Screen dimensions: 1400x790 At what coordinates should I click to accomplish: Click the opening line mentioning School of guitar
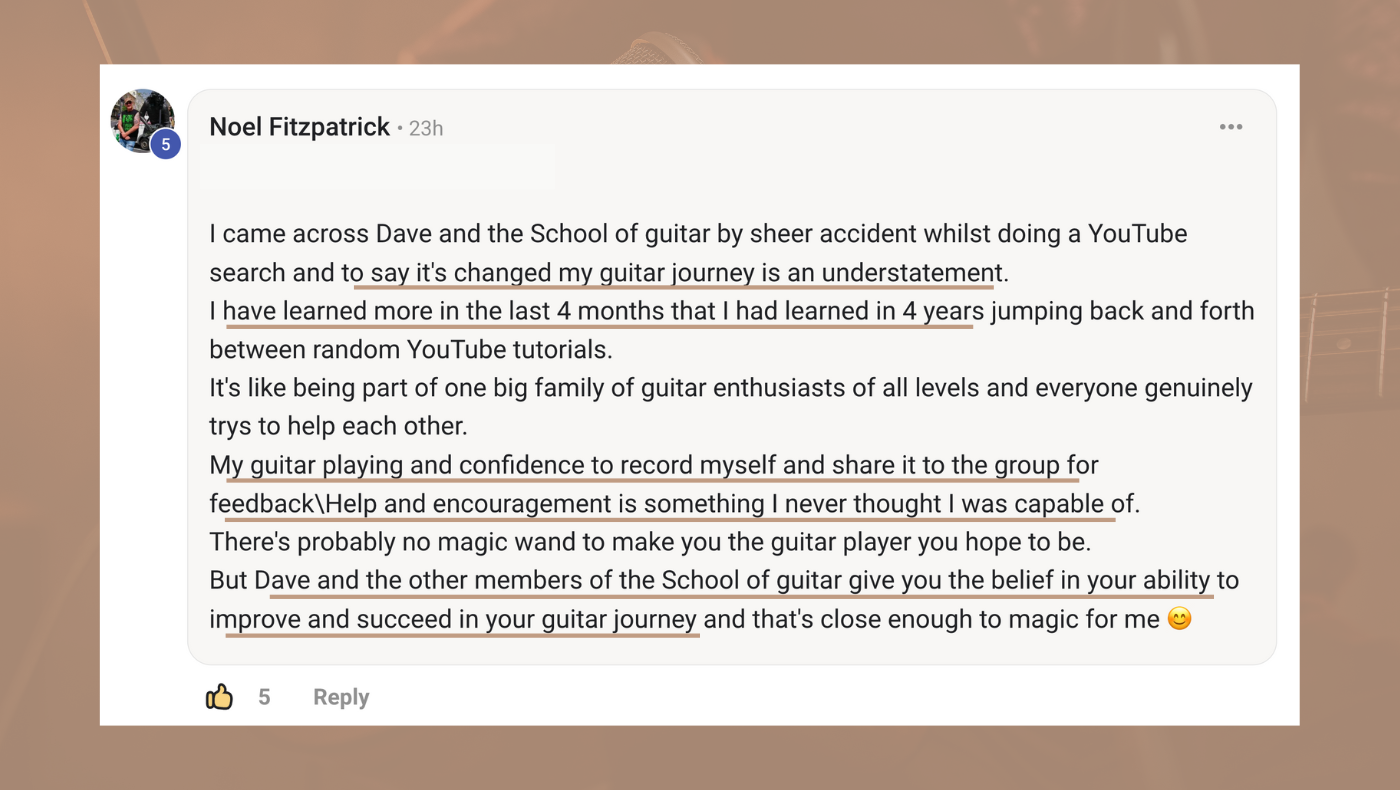[x=698, y=234]
